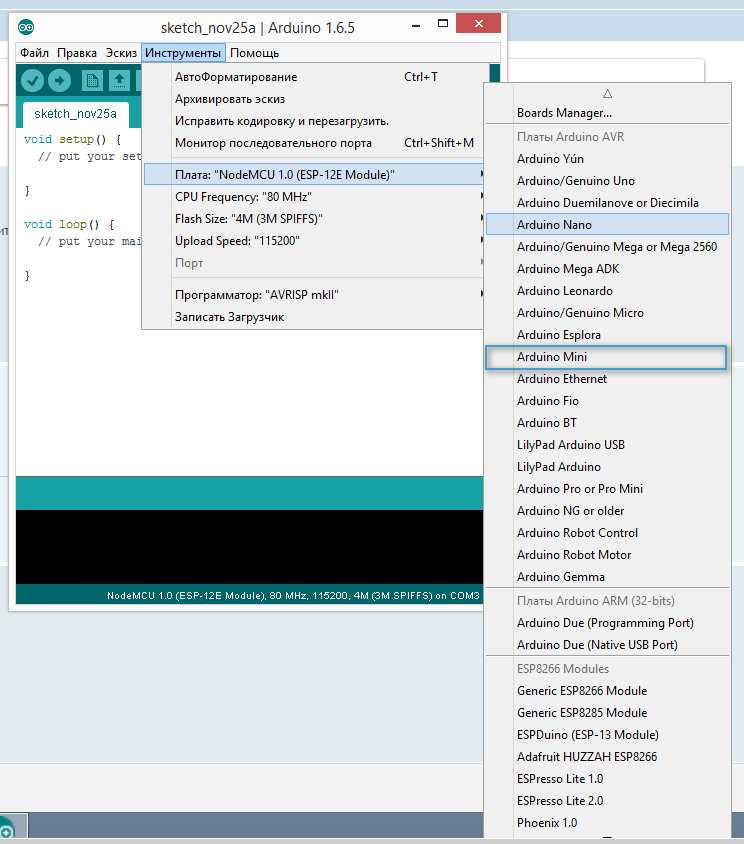The height and width of the screenshot is (844, 744).
Task: Select Arduino/Genuino Mega or Mega 2560
Action: [607, 247]
